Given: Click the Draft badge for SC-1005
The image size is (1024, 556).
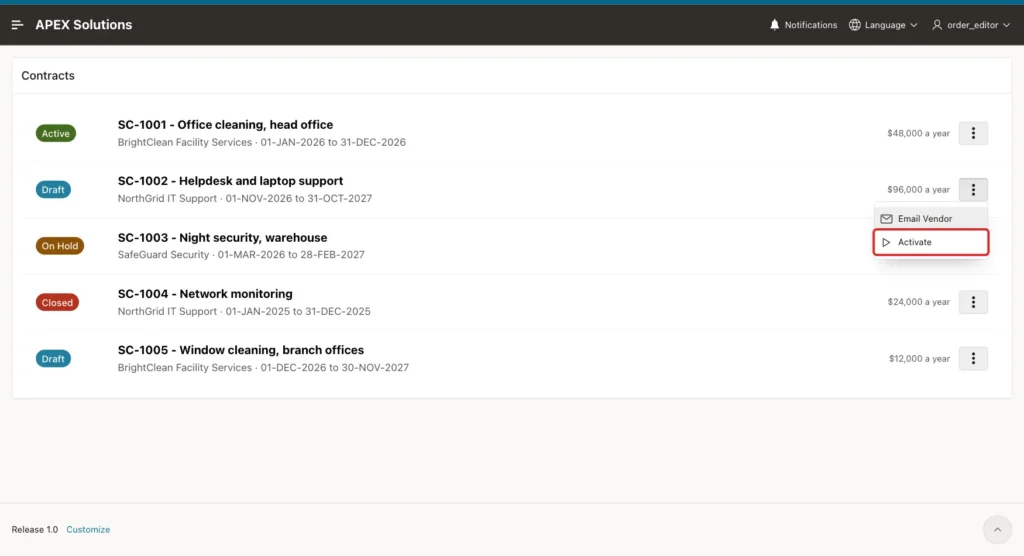Looking at the screenshot, I should pyautogui.click(x=53, y=359).
